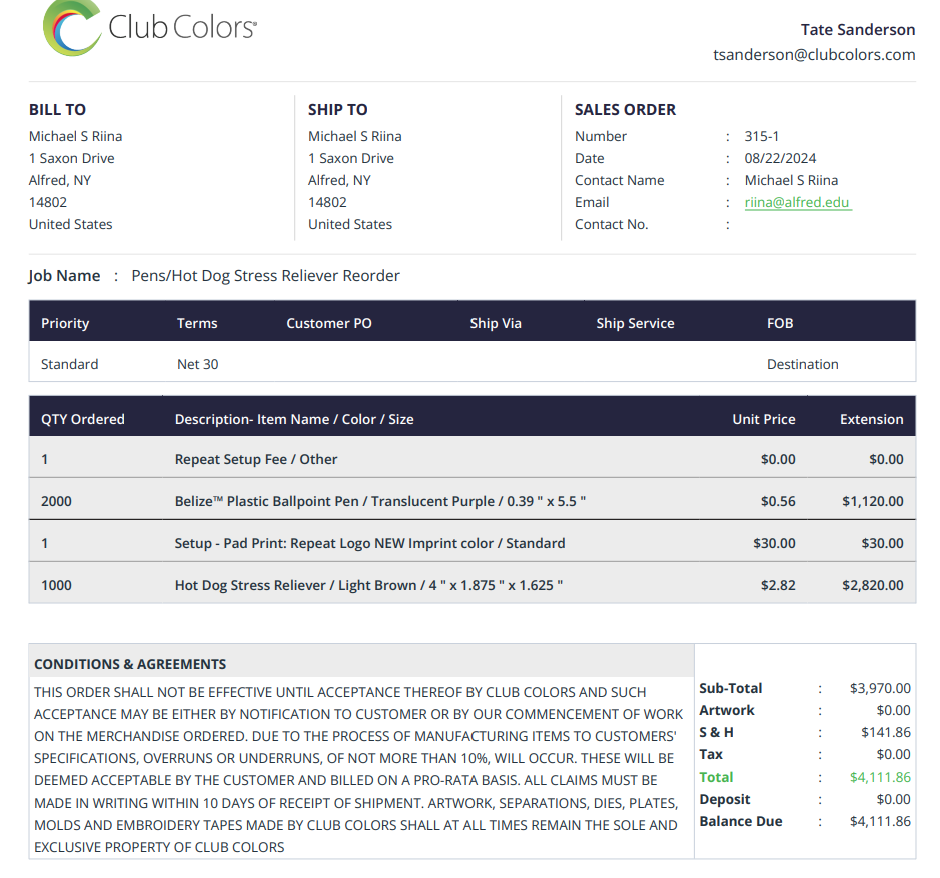Select the Belize Plastic Ballpoint Pen description
Image resolution: width=940 pixels, height=878 pixels.
[x=380, y=502]
